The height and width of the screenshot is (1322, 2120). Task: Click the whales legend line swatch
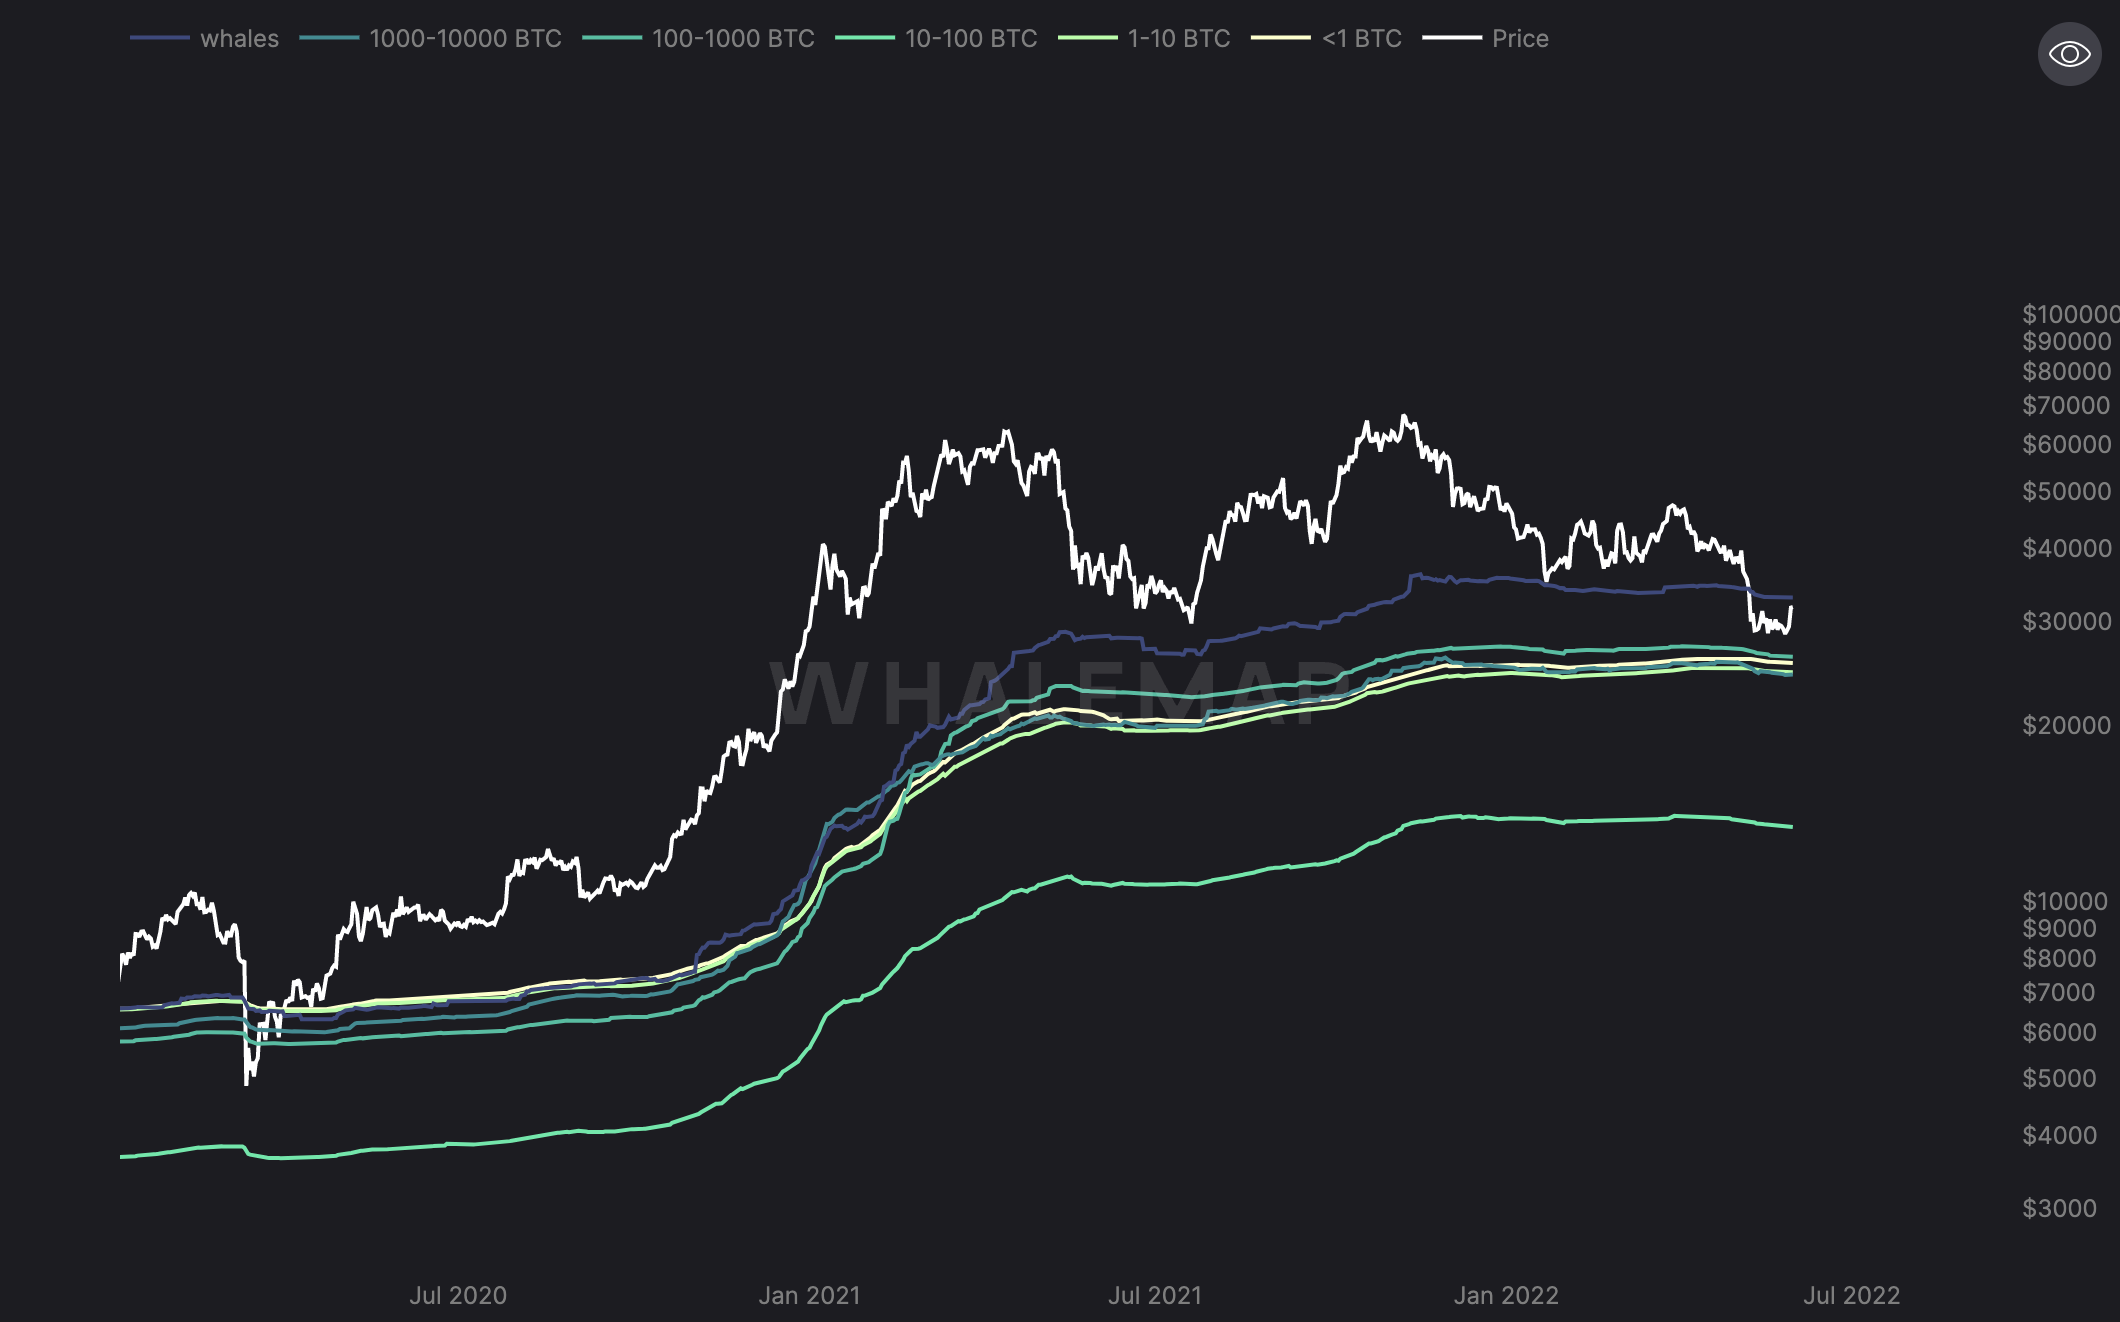(160, 38)
